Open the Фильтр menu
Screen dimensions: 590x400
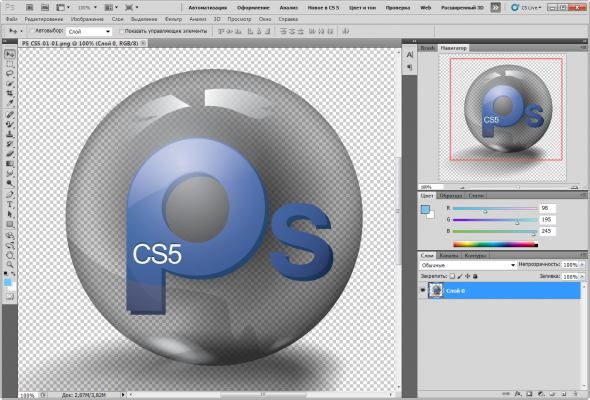click(173, 19)
